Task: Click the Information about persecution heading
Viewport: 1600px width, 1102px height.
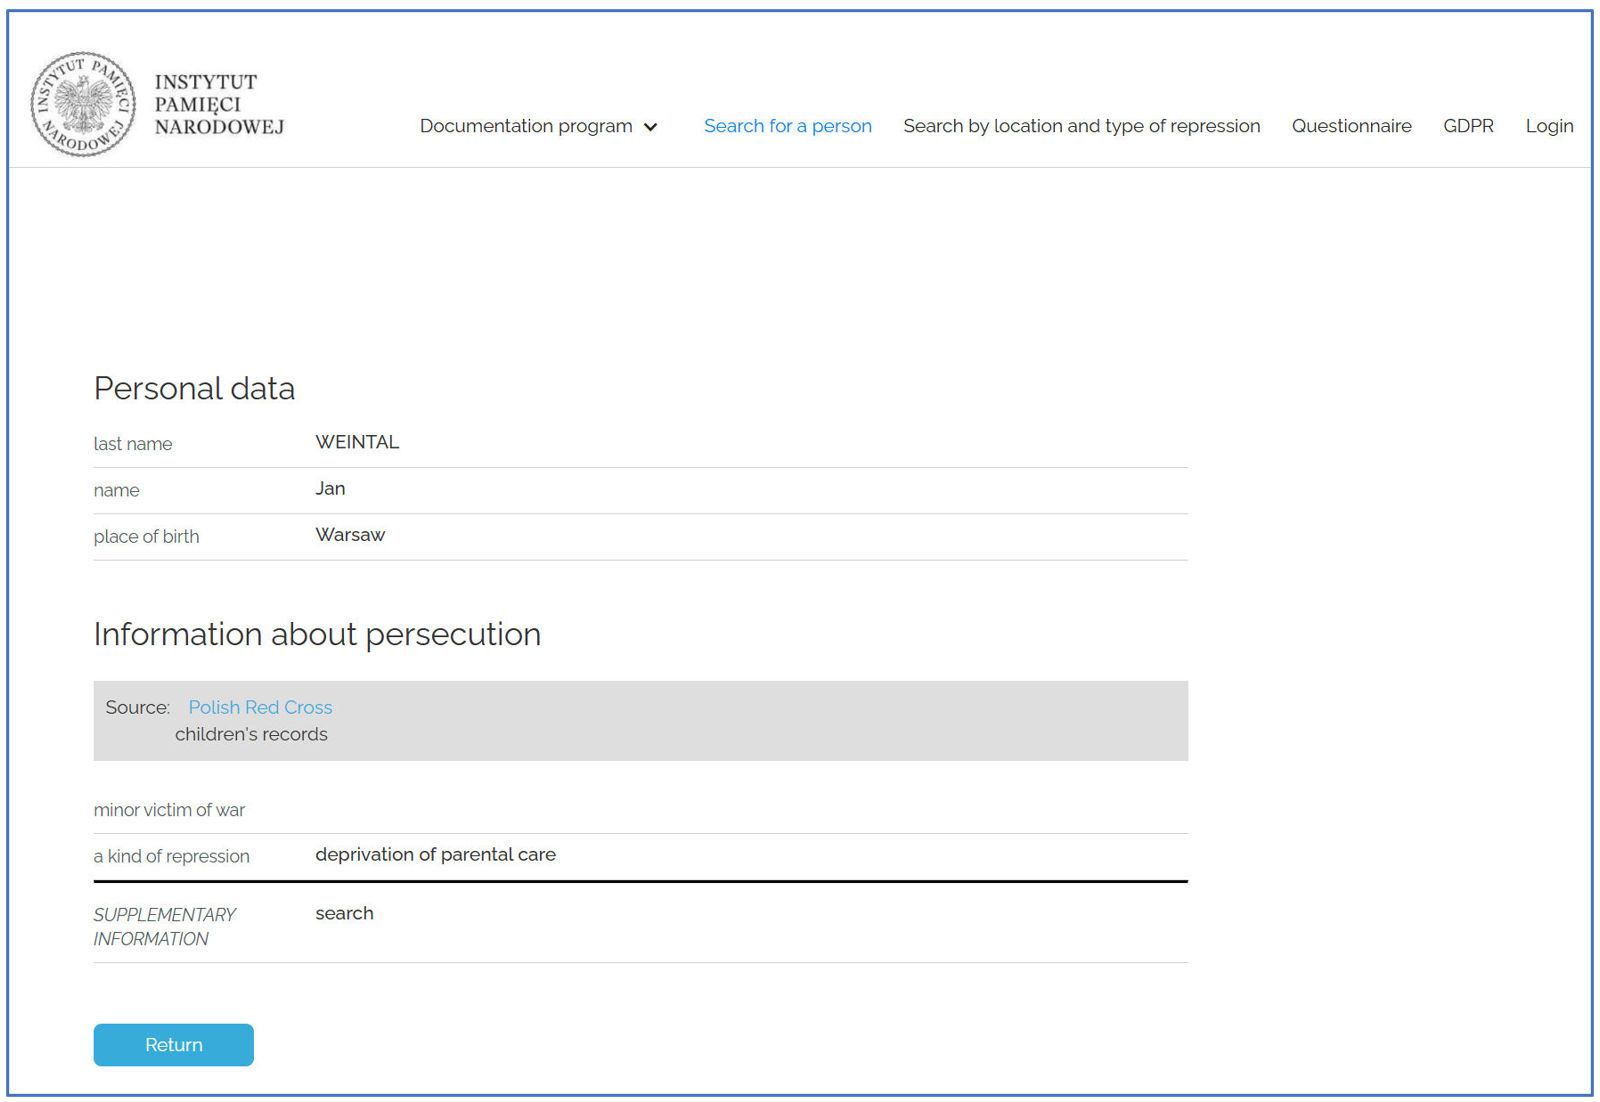Action: [317, 634]
